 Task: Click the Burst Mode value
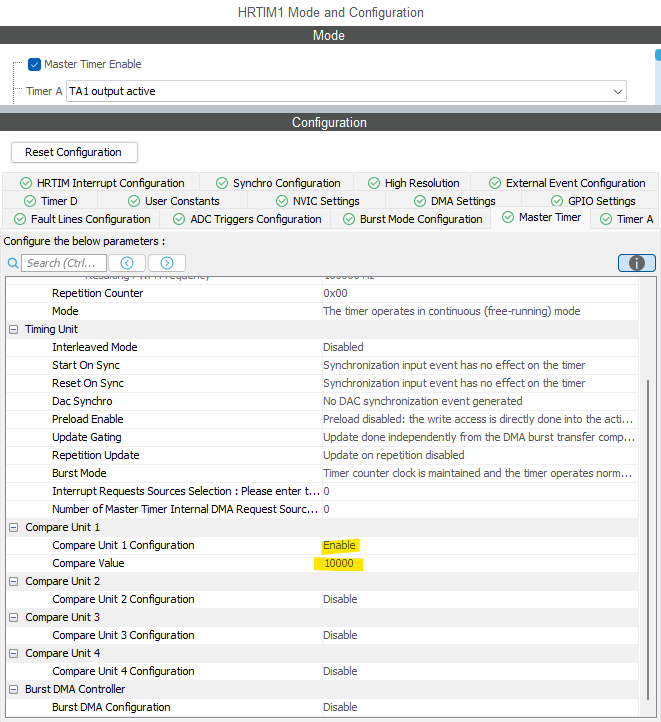tap(477, 473)
